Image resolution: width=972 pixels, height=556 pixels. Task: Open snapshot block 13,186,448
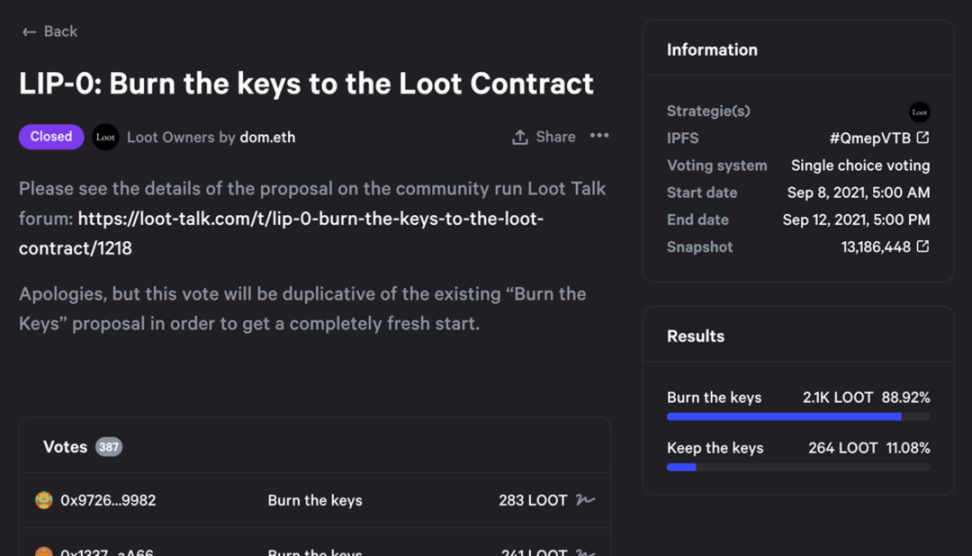pos(875,247)
